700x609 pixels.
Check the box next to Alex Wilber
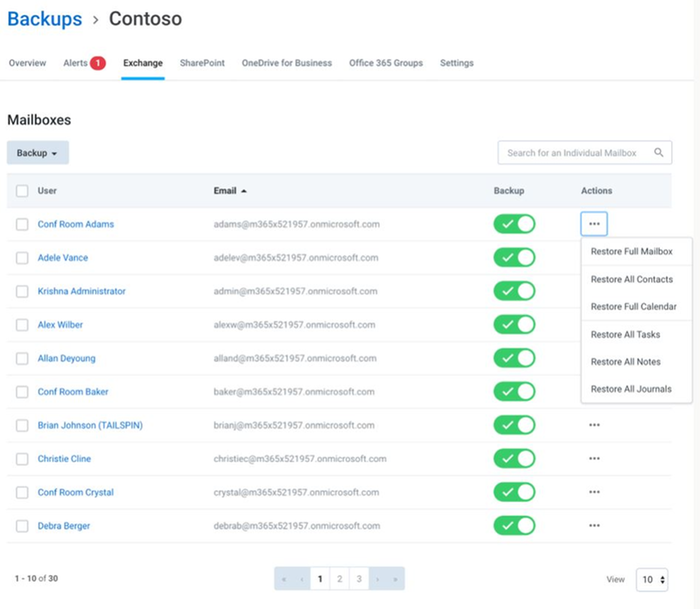[22, 325]
